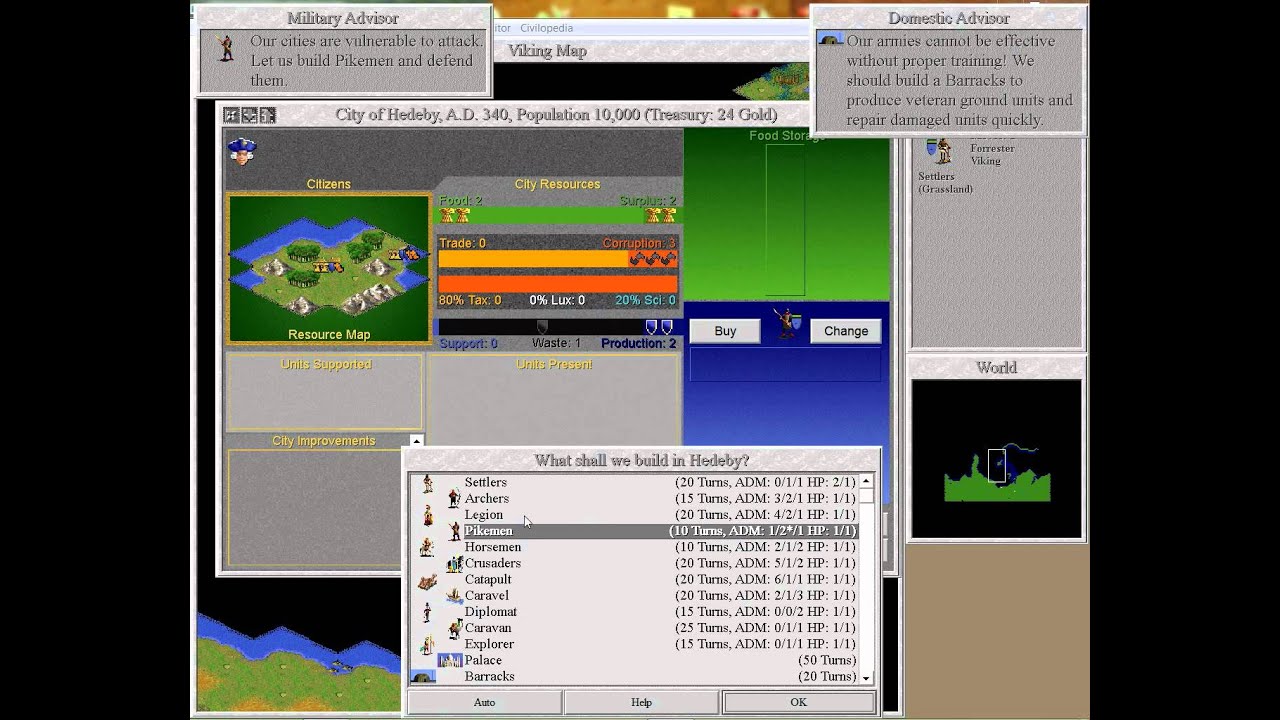Click the Settlers unit icon in status panel
The height and width of the screenshot is (720, 1280).
point(938,150)
